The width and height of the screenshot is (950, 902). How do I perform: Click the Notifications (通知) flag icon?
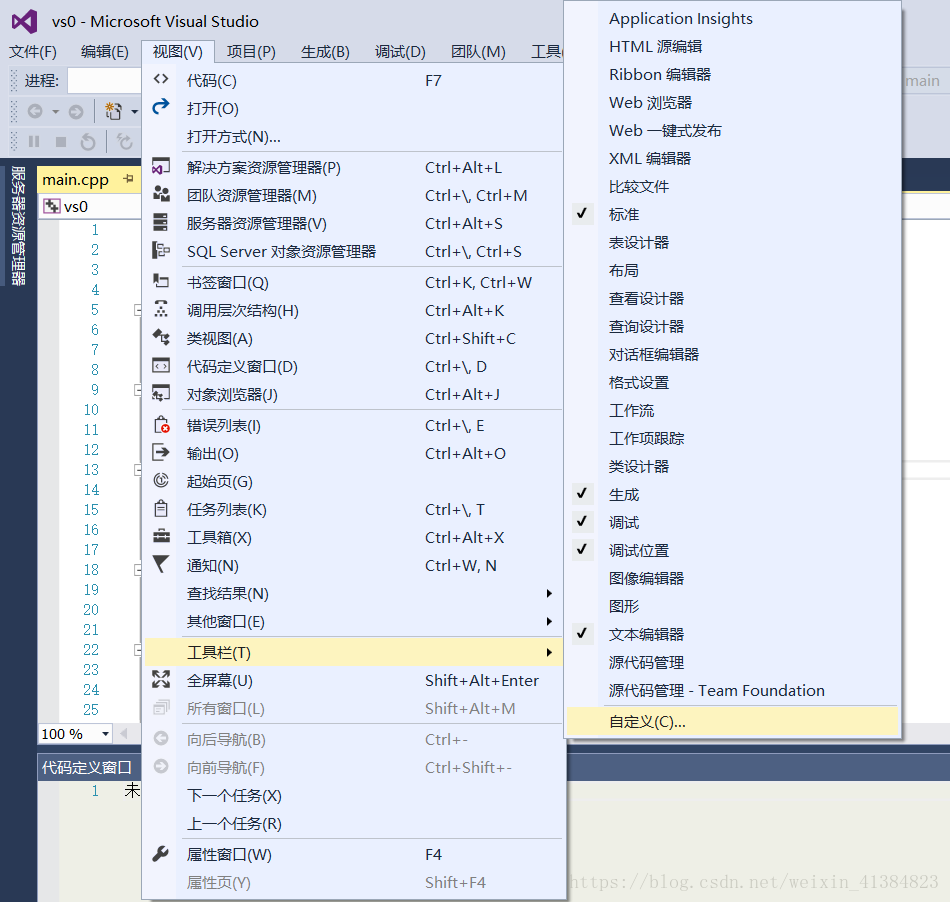[161, 563]
